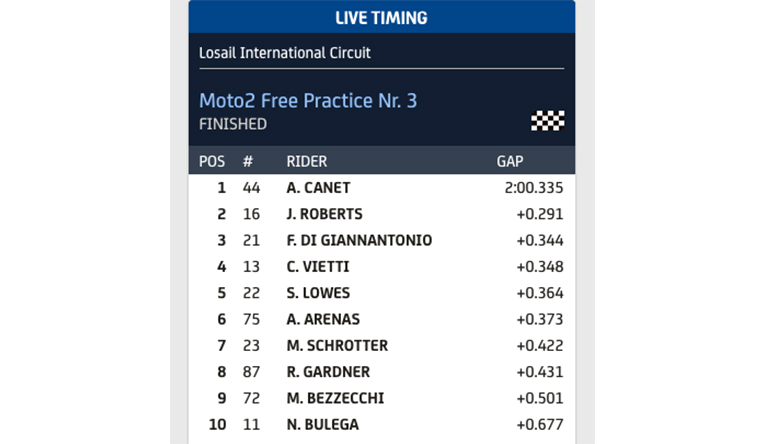Click rider C. Vietti
Viewport: 765px width, 444px height.
316,267
